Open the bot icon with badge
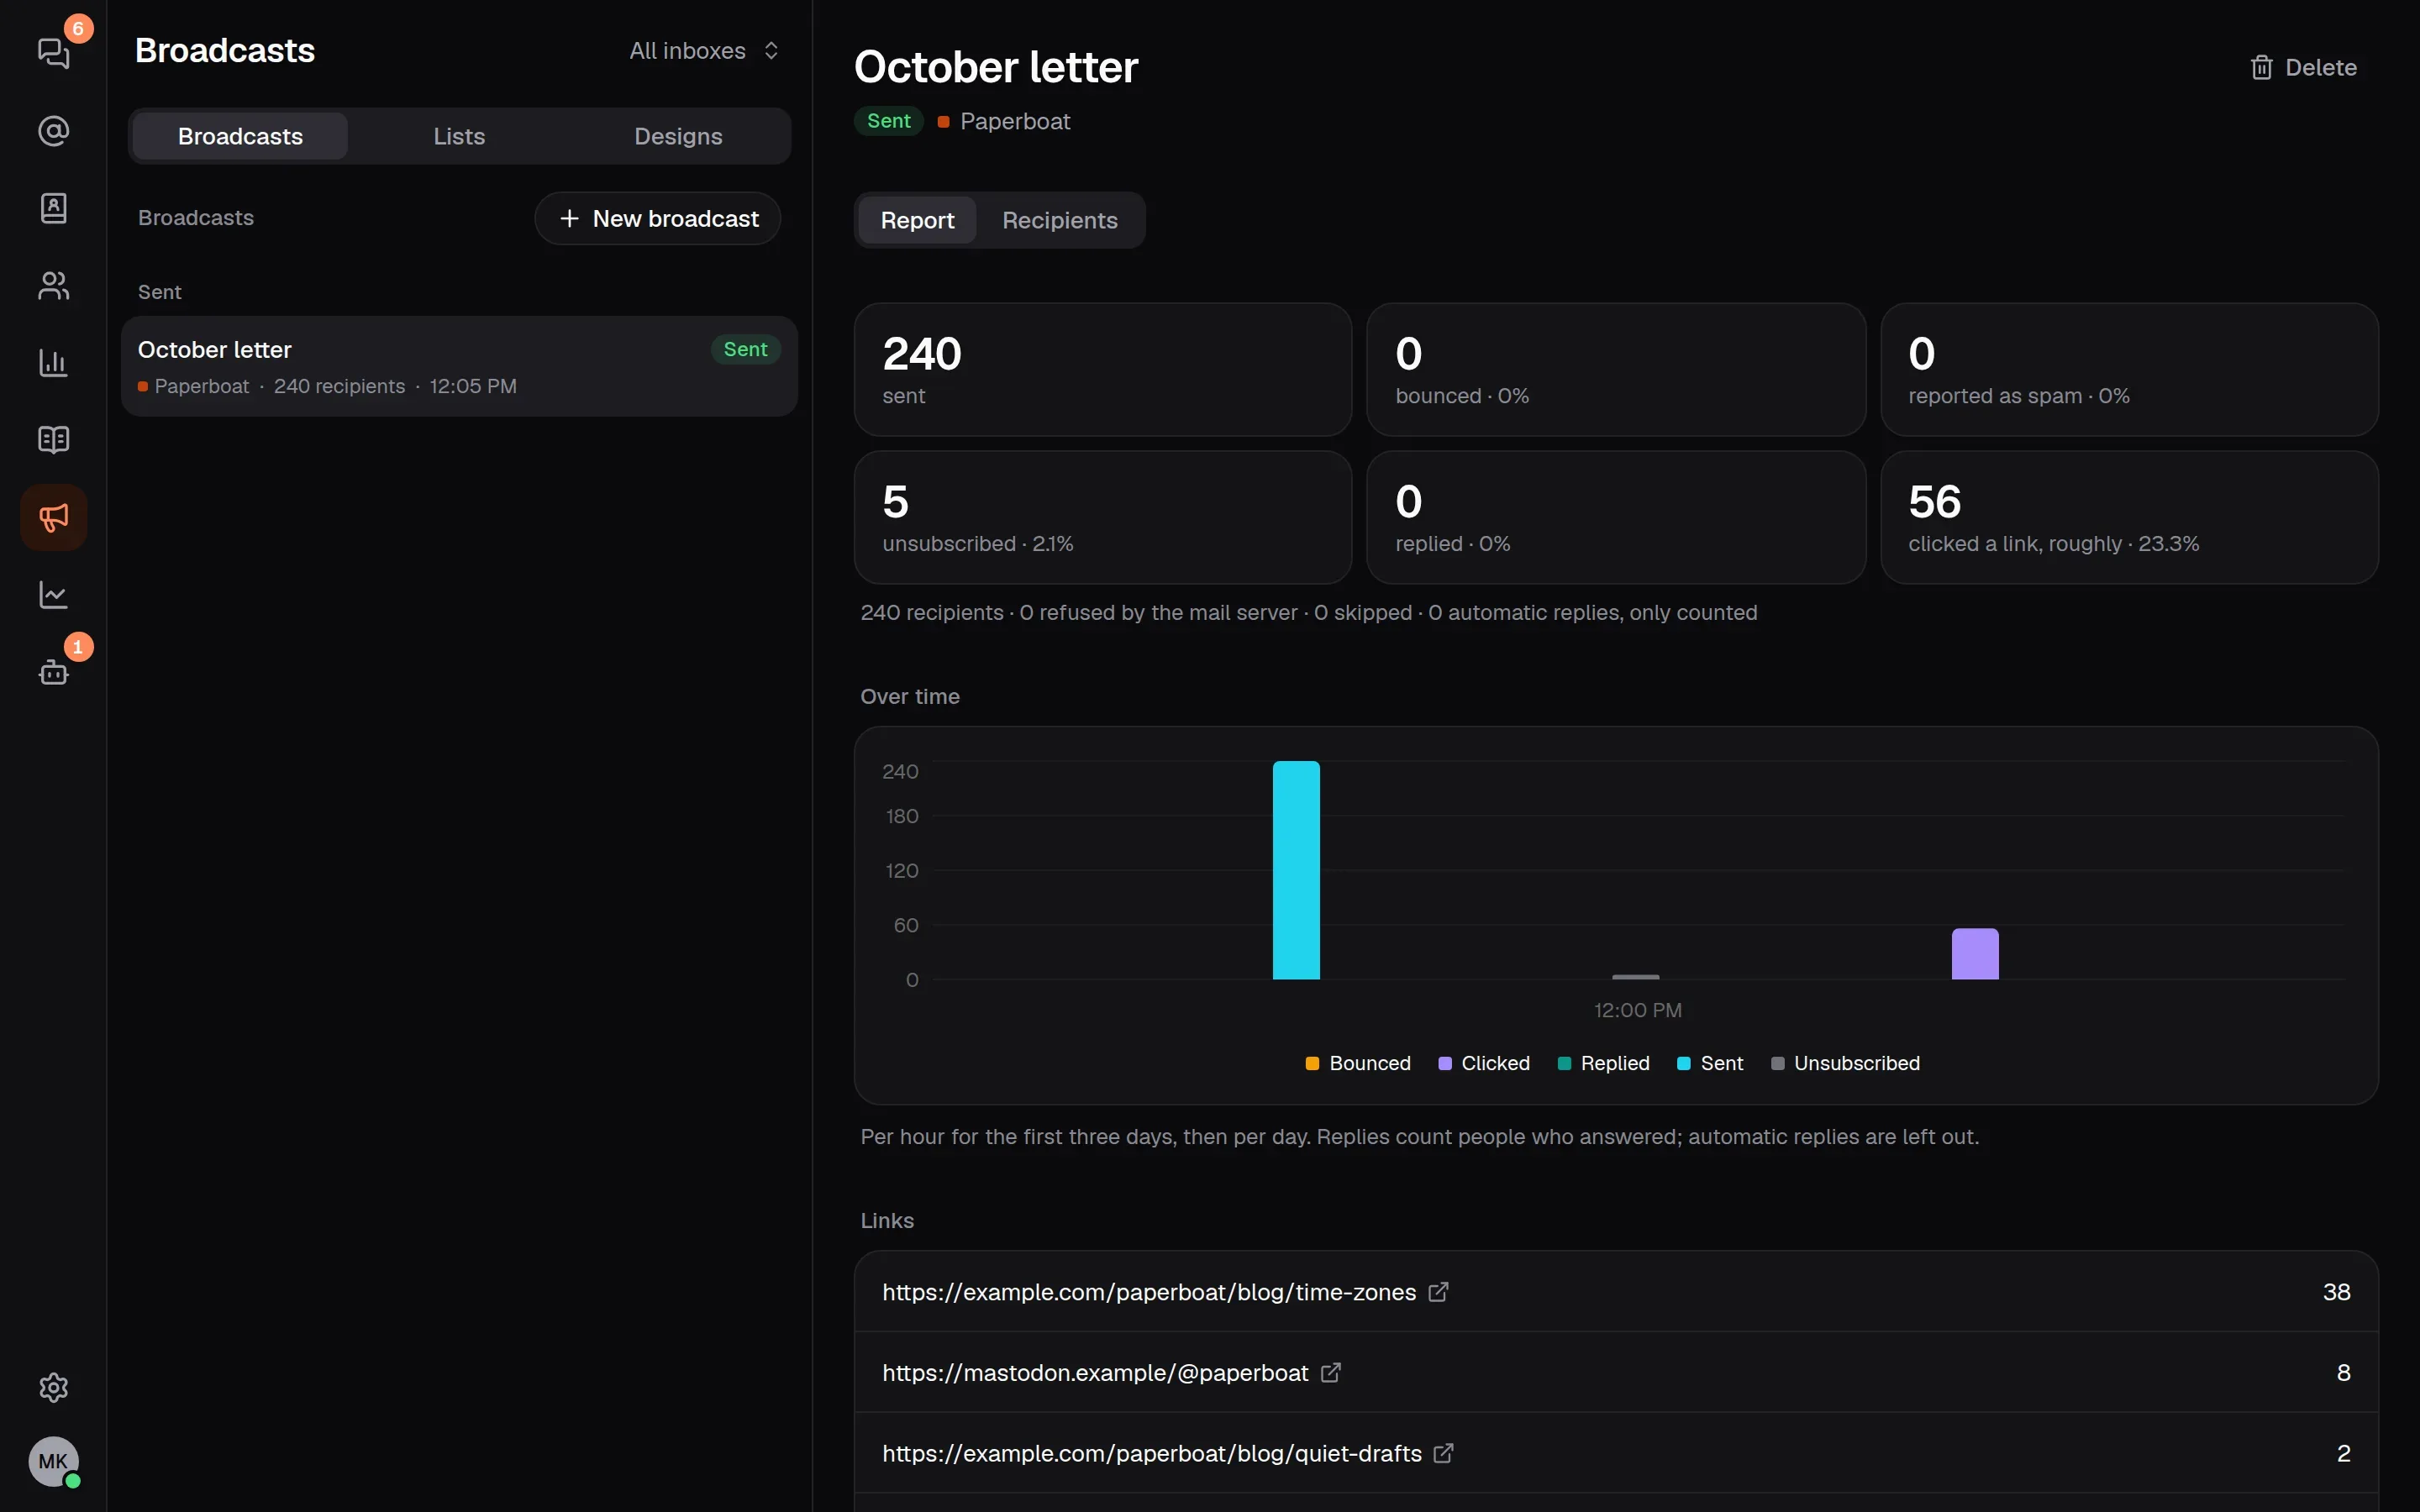 (x=53, y=672)
